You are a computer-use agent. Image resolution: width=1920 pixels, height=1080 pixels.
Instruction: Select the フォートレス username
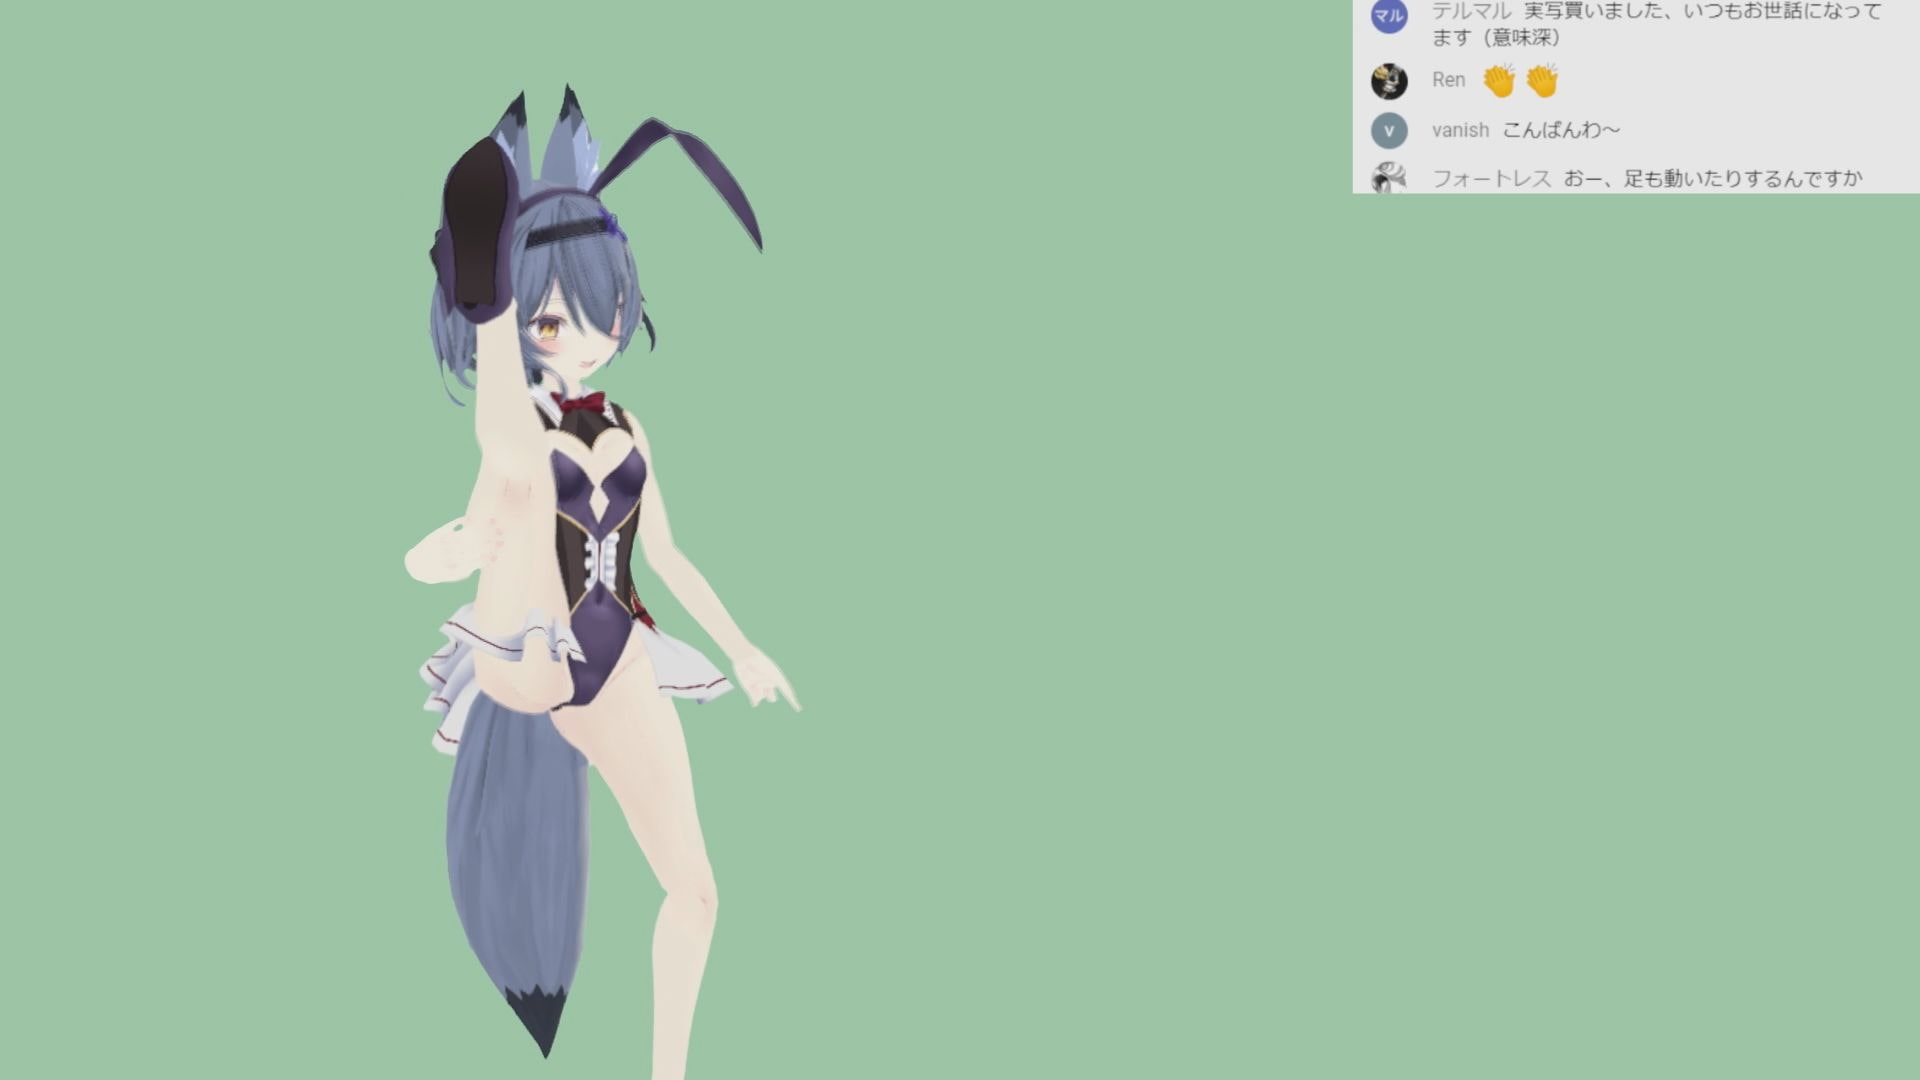(x=1491, y=179)
